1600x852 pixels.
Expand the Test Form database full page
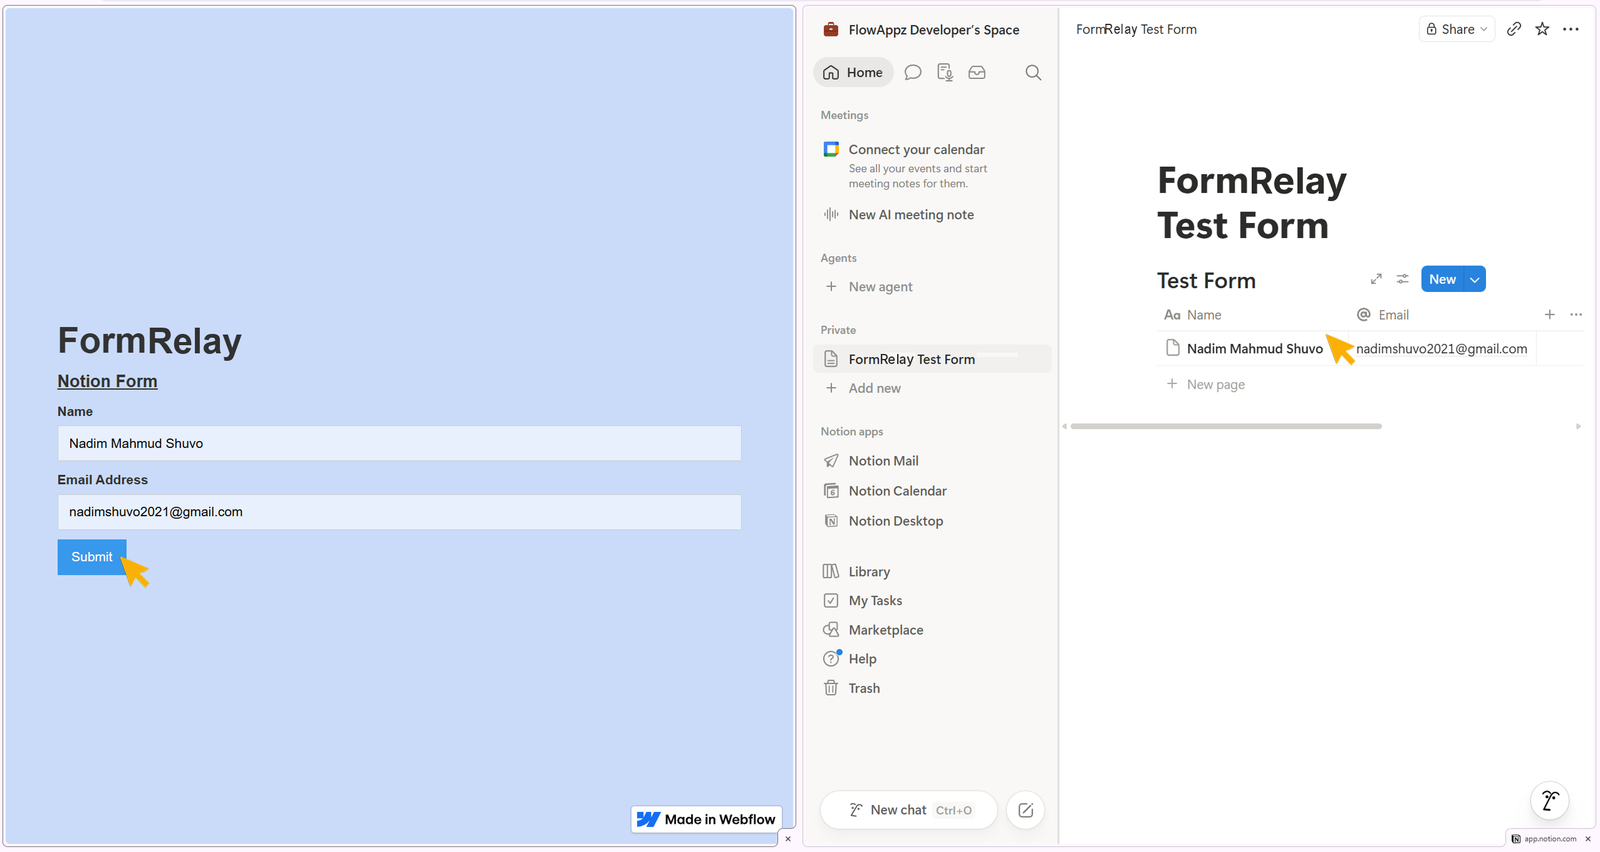point(1376,279)
